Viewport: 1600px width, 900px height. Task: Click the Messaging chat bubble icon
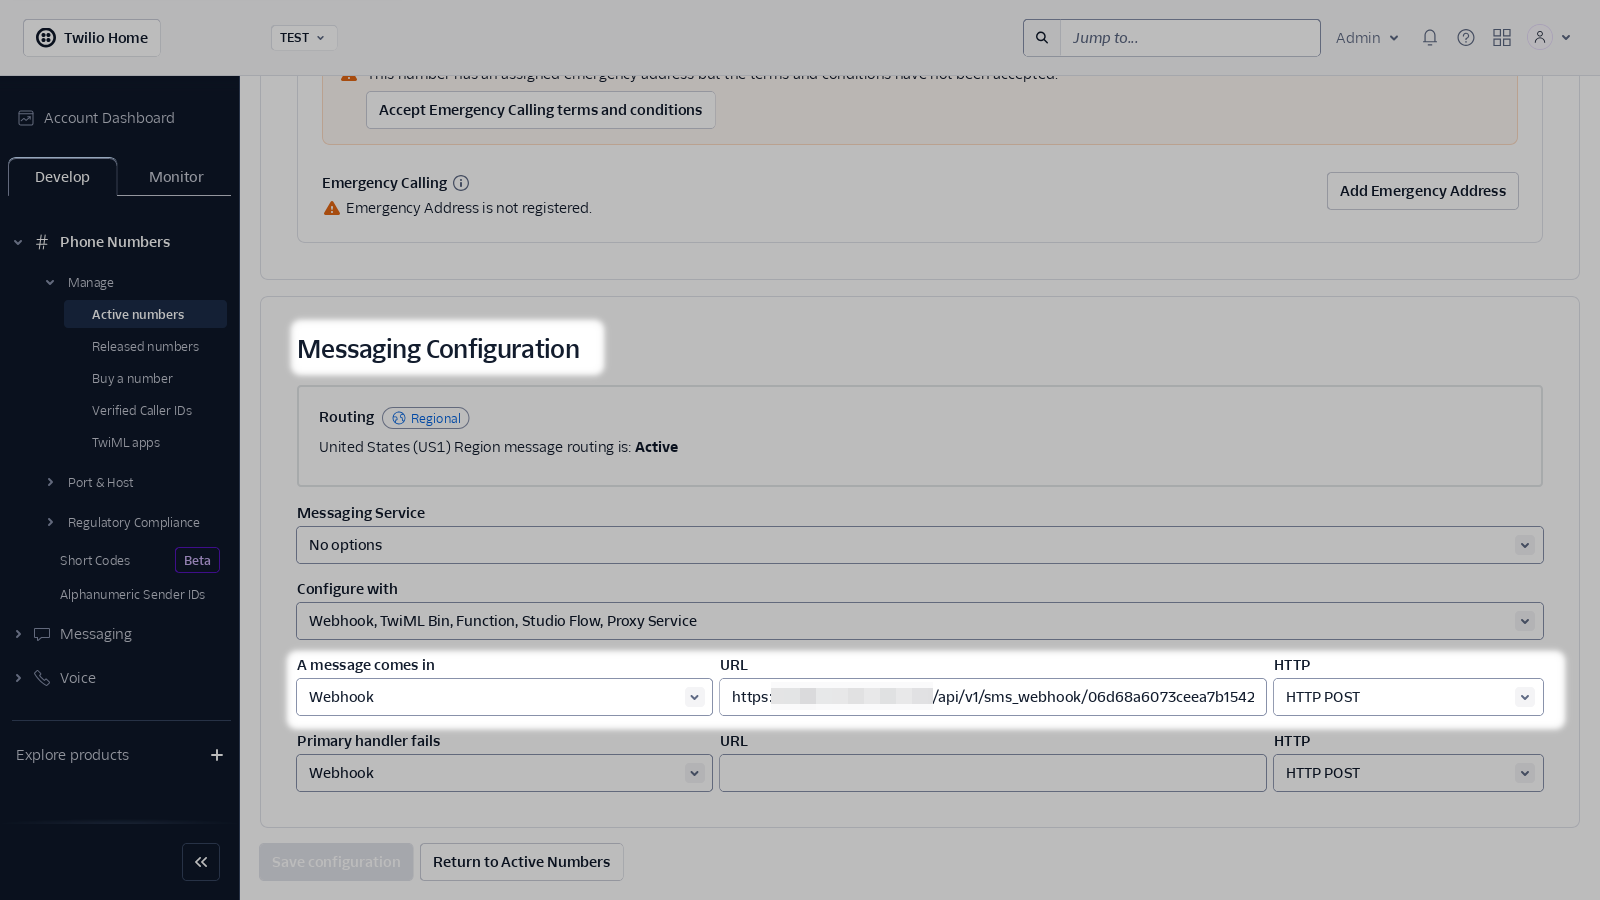pos(42,634)
